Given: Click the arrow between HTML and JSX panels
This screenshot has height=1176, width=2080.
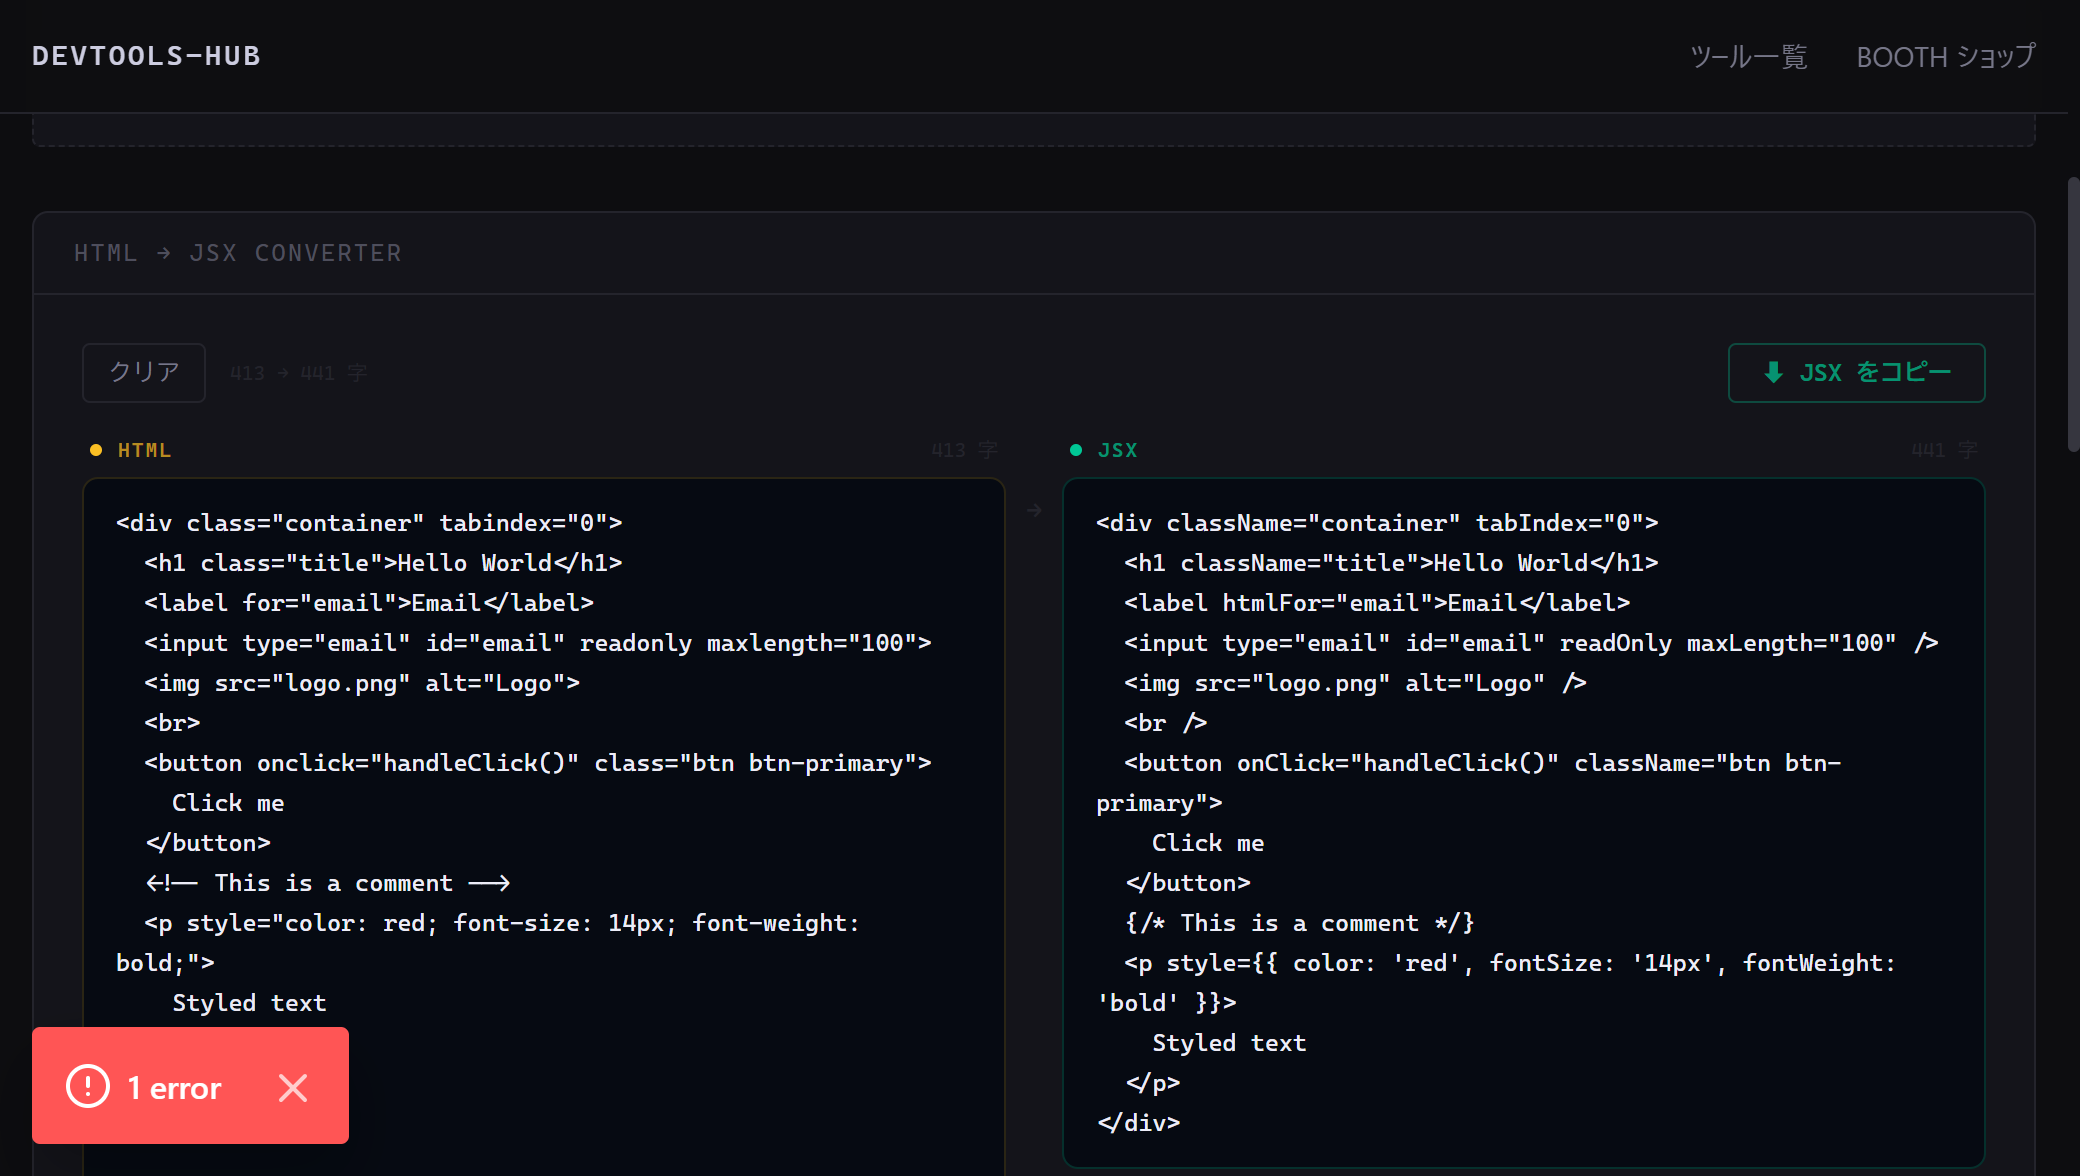Looking at the screenshot, I should pyautogui.click(x=1034, y=511).
